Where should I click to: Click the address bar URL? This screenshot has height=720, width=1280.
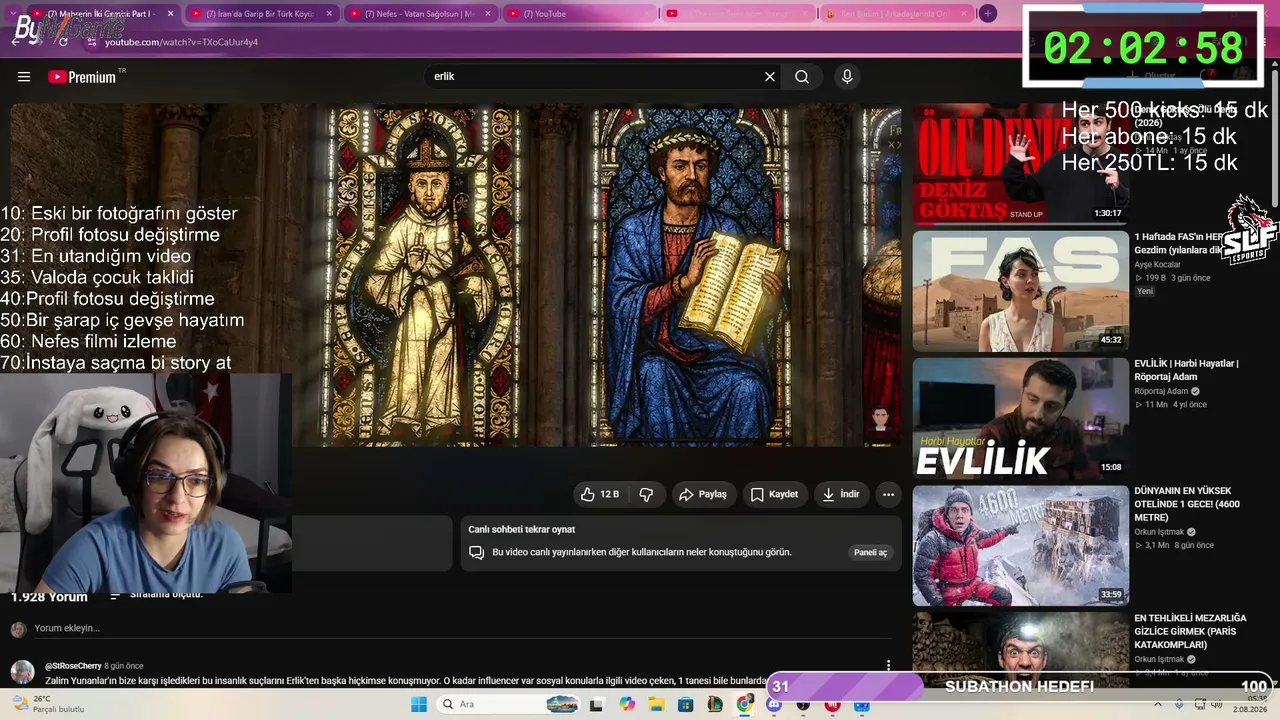point(182,42)
